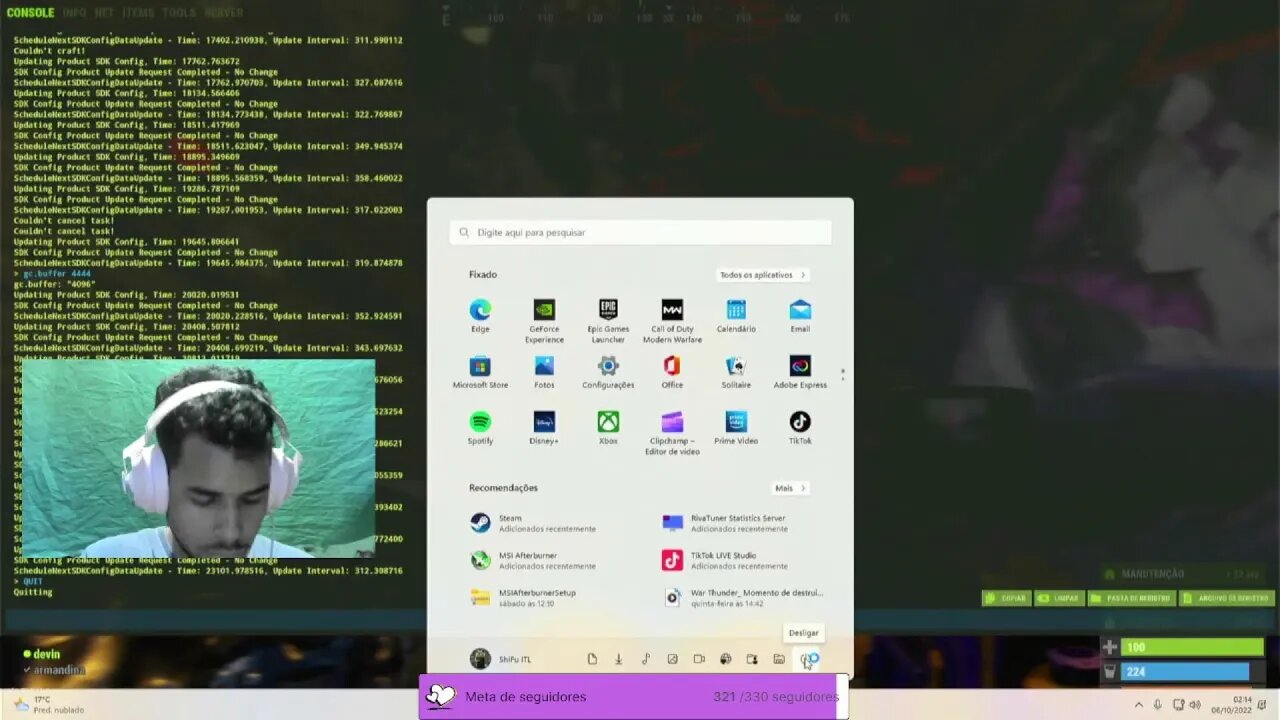The height and width of the screenshot is (720, 1280).
Task: Launch GeForce Experience from Start menu
Action: [x=544, y=320]
